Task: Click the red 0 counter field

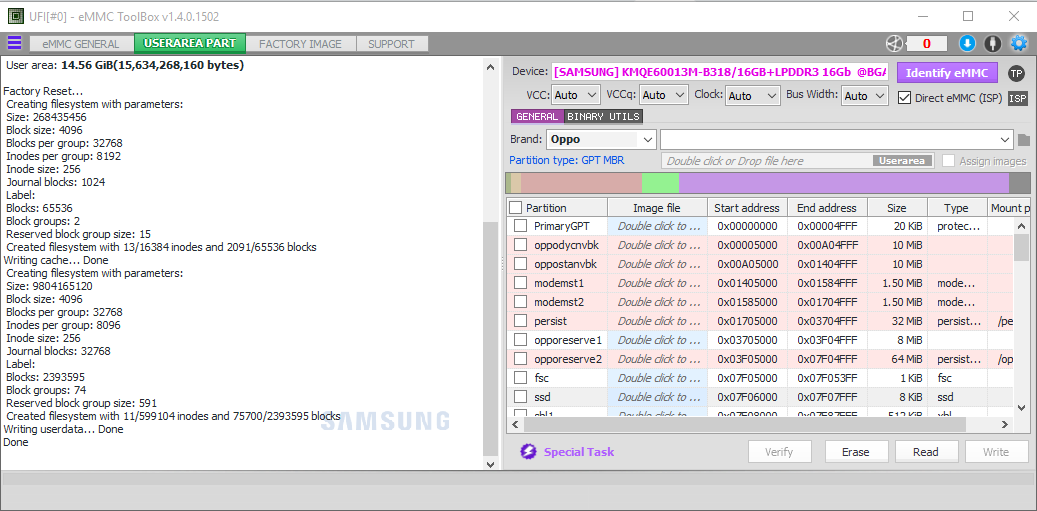Action: click(x=926, y=44)
